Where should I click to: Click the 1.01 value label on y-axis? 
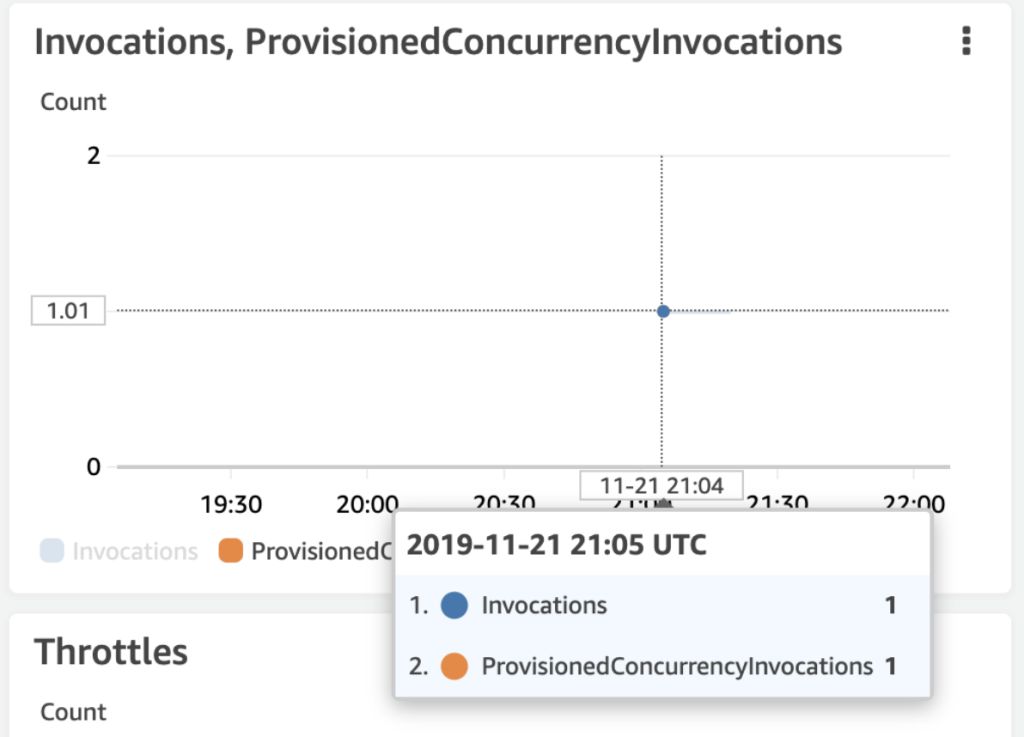pyautogui.click(x=67, y=310)
